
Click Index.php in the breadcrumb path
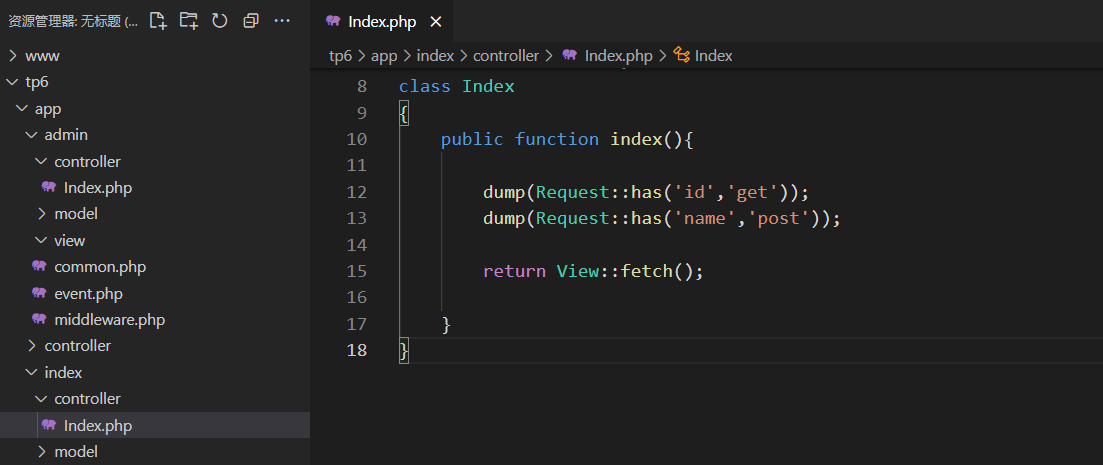(x=618, y=56)
